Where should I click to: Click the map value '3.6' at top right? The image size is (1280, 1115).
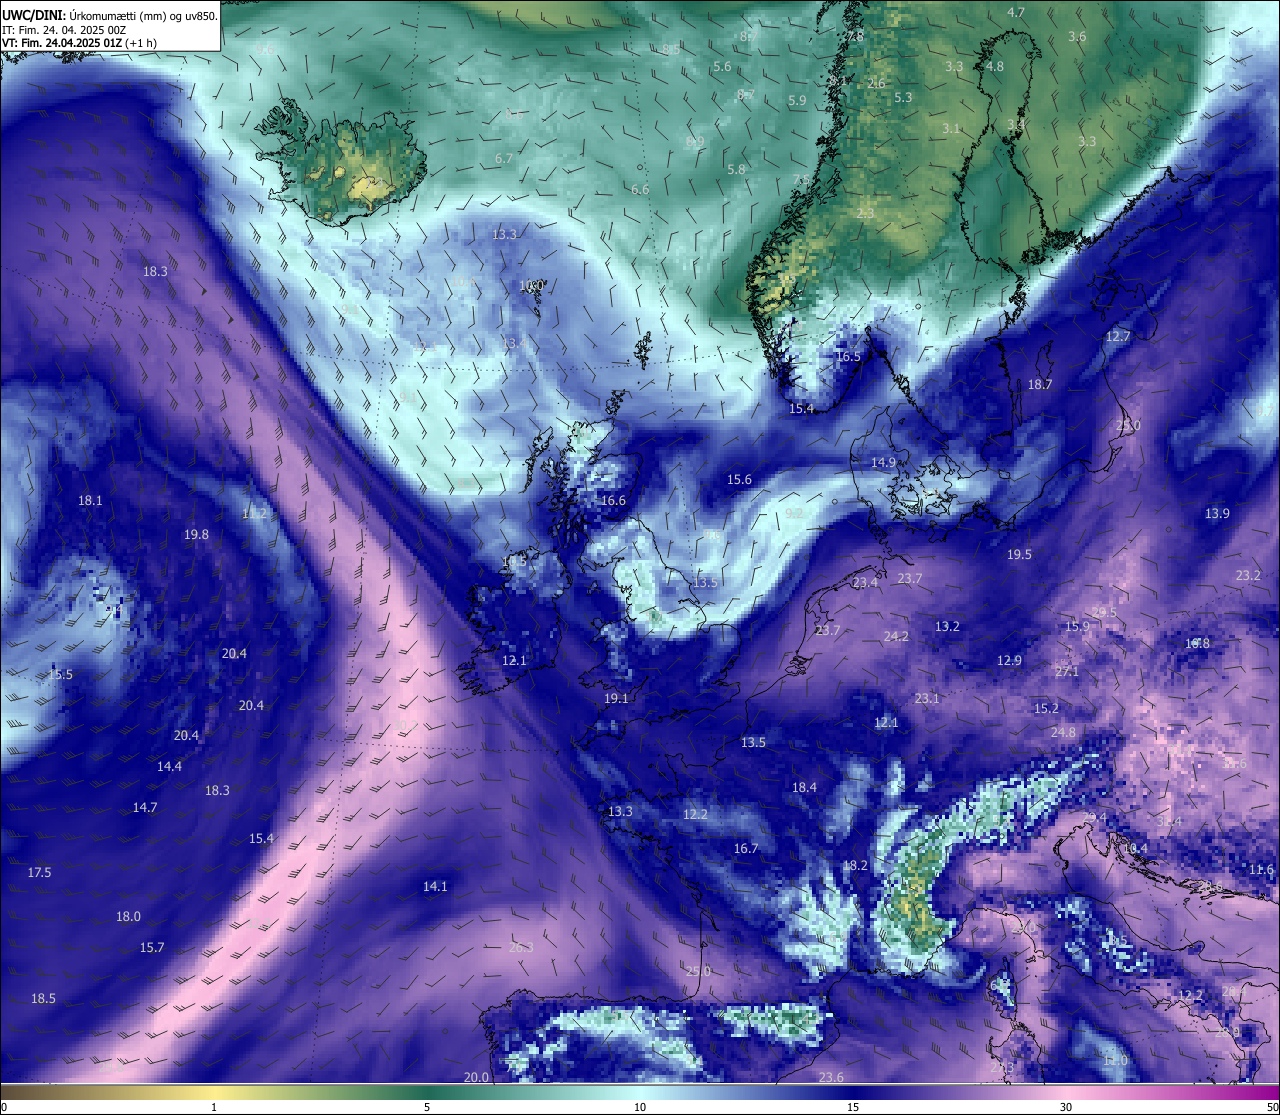click(1077, 37)
